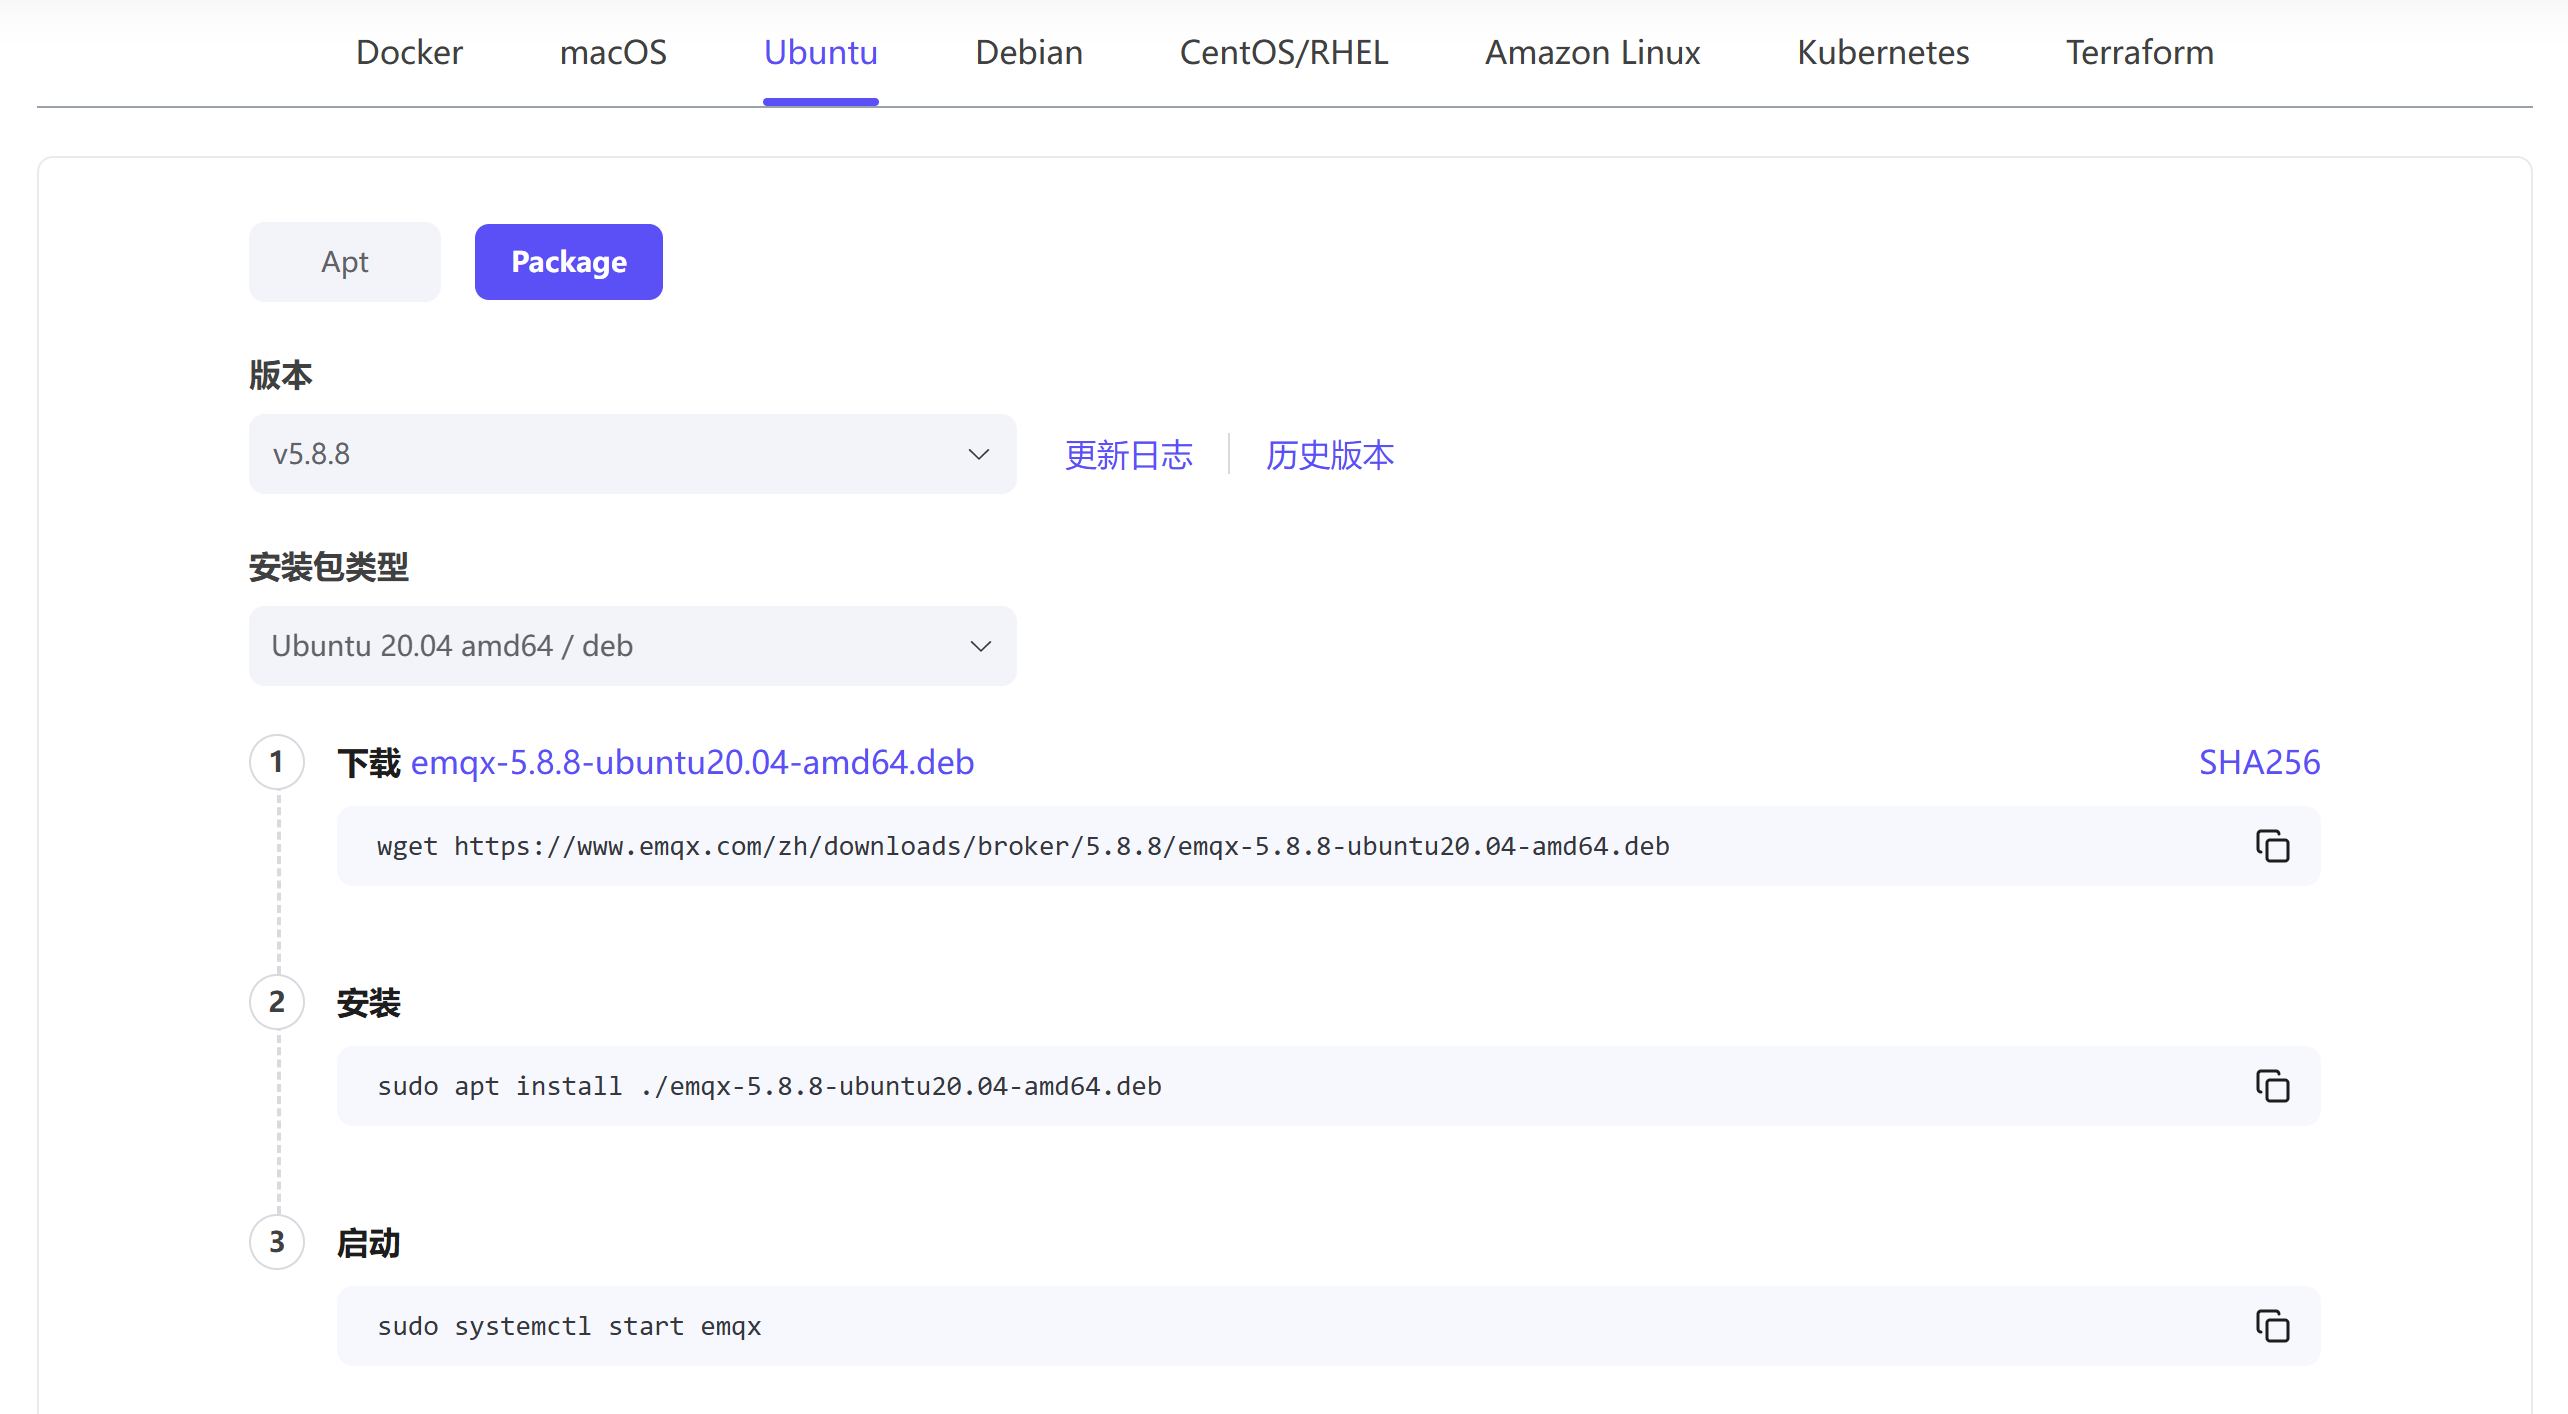Open the 更新日志 changelog link
The width and height of the screenshot is (2568, 1414).
[1128, 456]
